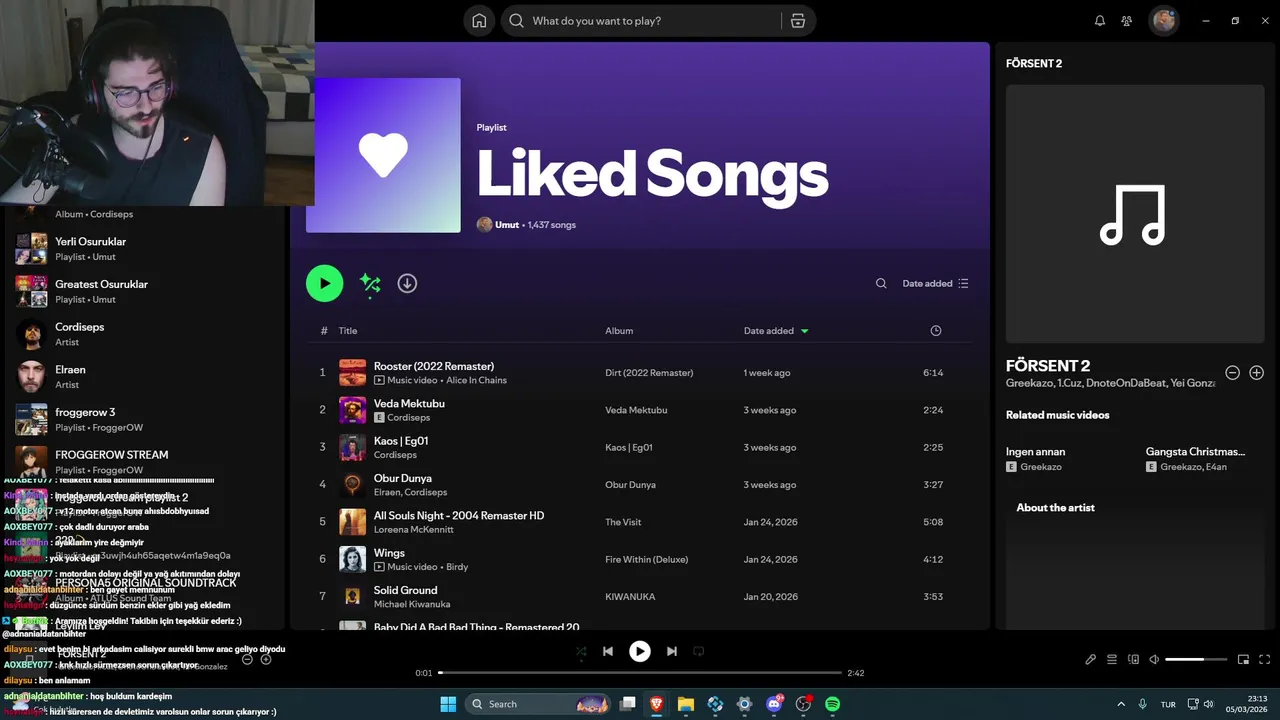The width and height of the screenshot is (1280, 720).
Task: Play Liked Songs with green play button
Action: pos(324,283)
